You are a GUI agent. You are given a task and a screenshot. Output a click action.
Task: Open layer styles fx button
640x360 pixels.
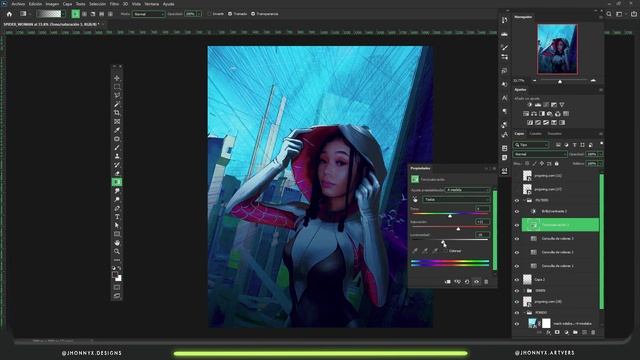point(548,333)
